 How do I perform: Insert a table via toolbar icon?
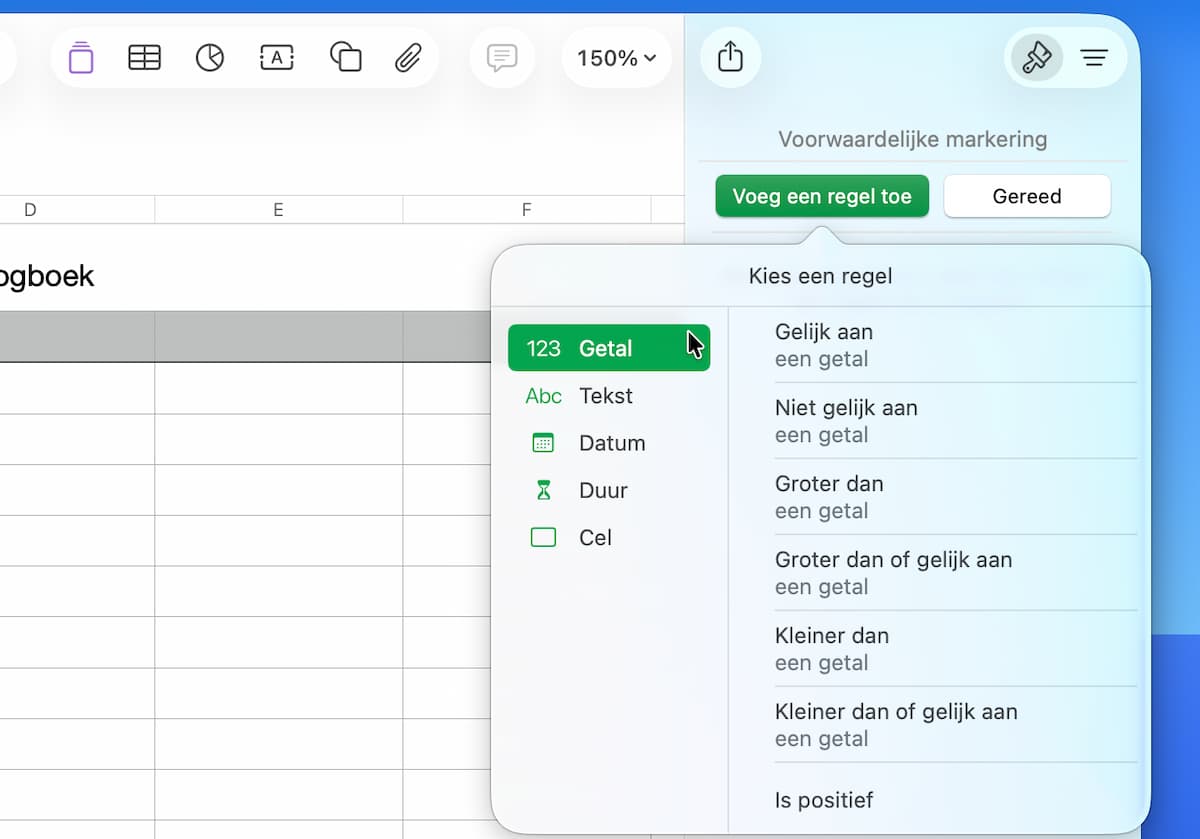pos(145,58)
